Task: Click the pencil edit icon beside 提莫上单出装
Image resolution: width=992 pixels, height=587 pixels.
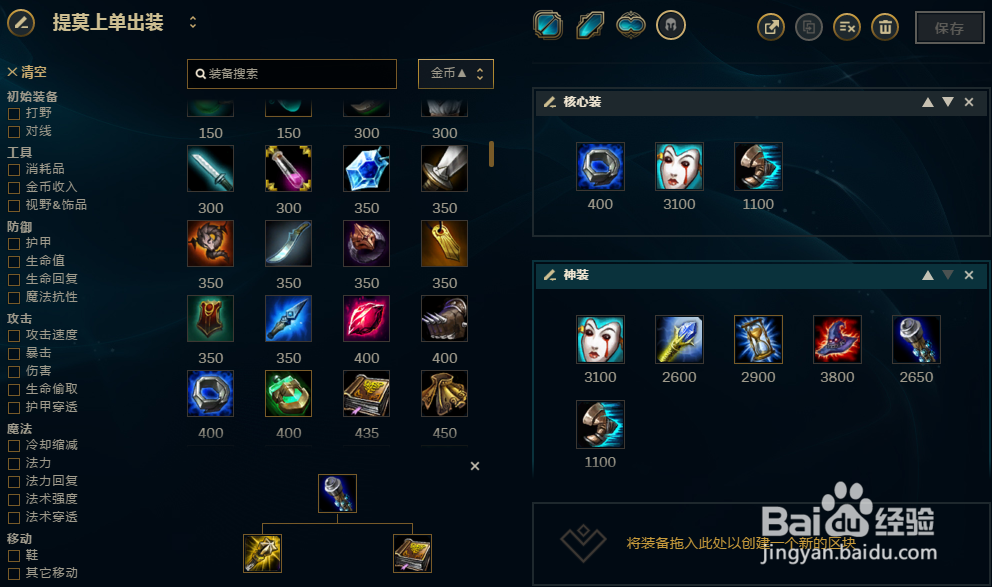Action: tap(21, 23)
